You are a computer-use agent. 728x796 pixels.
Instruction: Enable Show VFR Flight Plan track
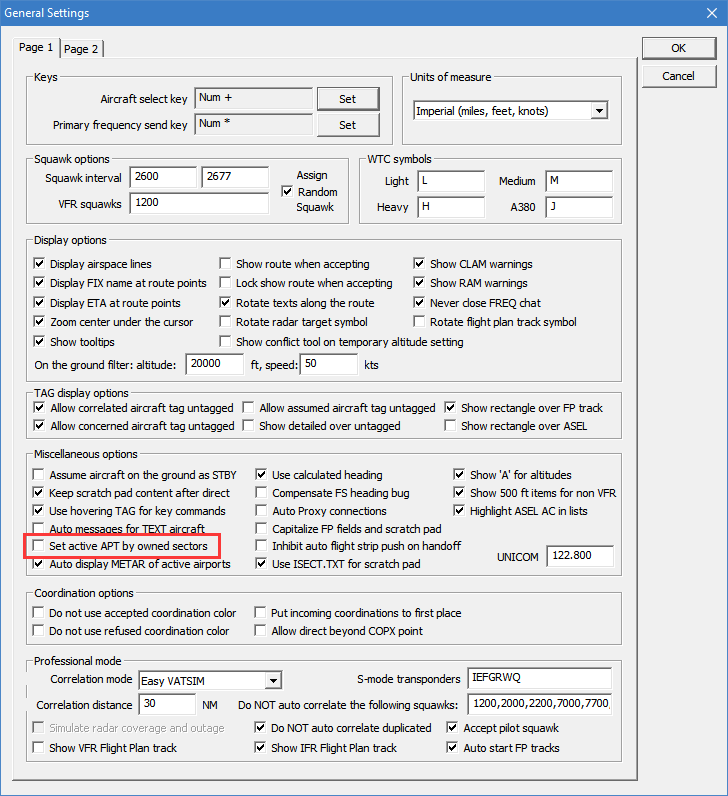click(40, 748)
